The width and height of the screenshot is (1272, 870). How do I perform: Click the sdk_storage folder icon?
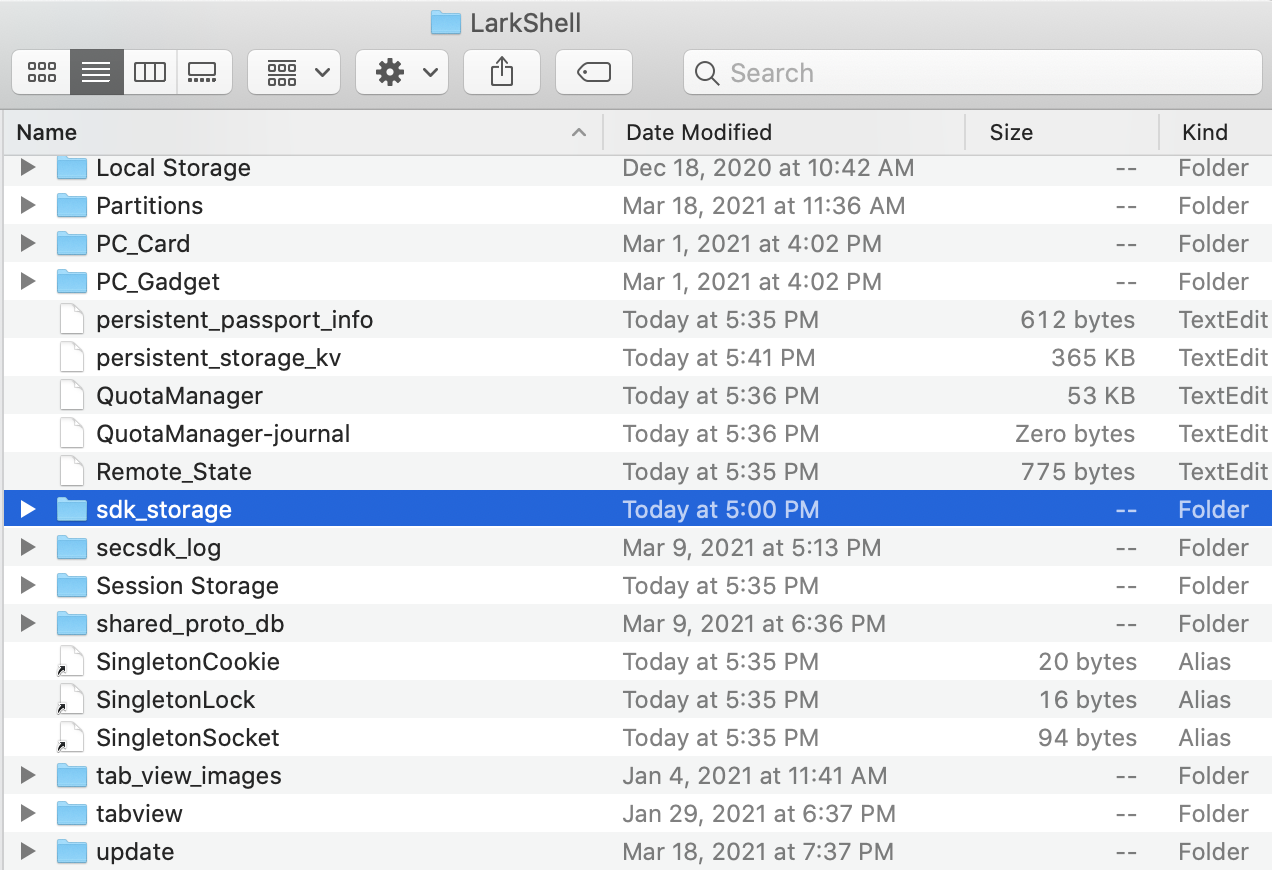pos(71,509)
